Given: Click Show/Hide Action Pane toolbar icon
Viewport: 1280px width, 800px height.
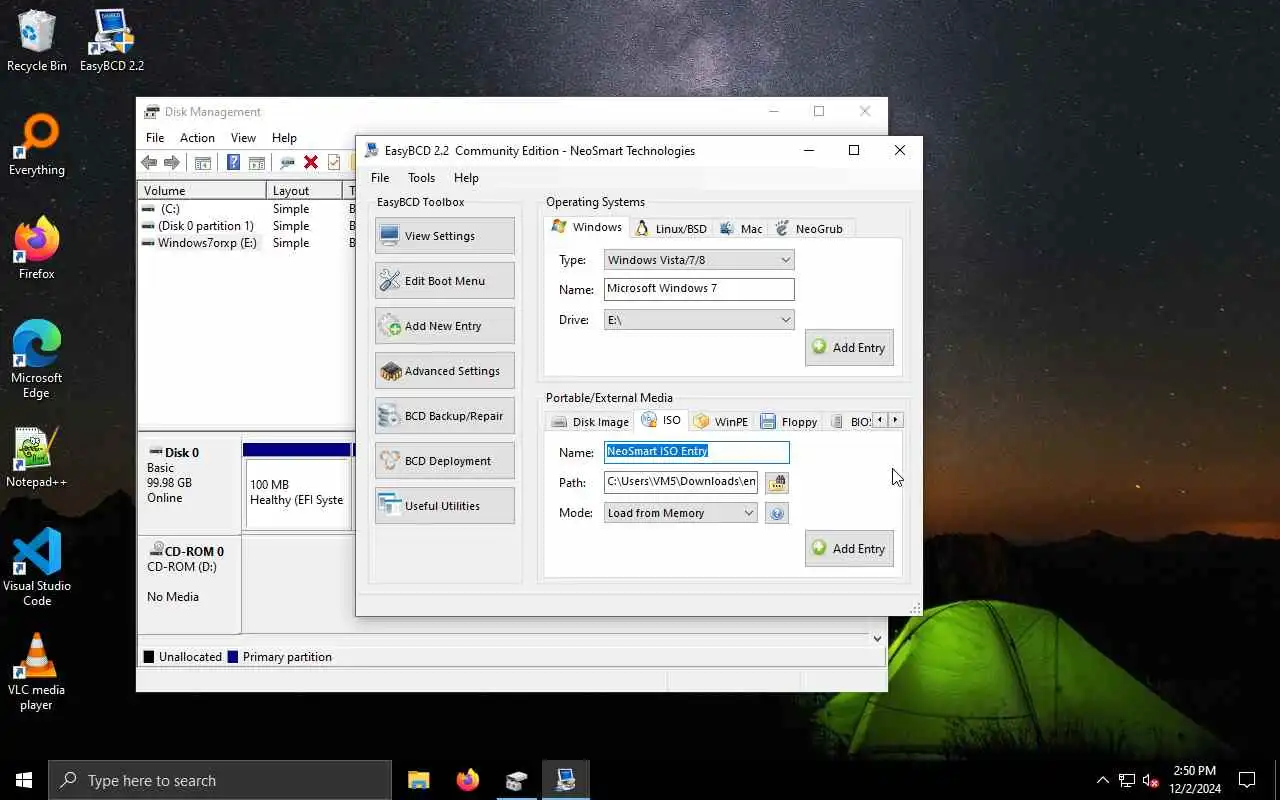Looking at the screenshot, I should [257, 163].
